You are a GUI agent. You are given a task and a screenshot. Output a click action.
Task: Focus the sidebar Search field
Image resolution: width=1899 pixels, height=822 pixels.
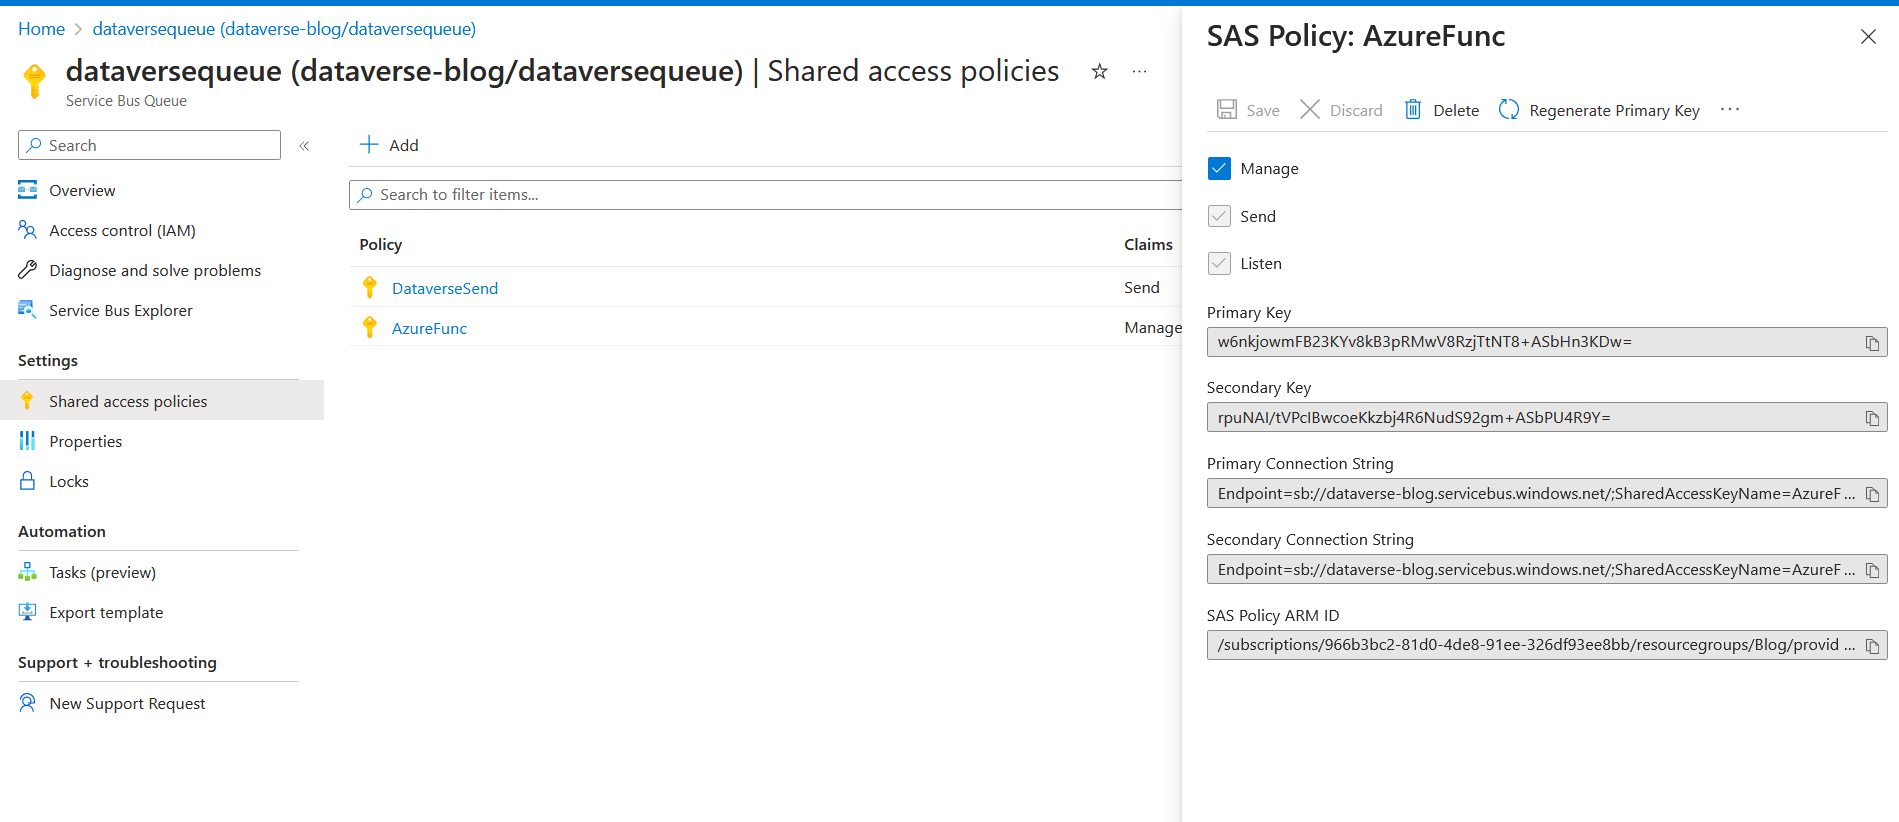click(x=149, y=145)
